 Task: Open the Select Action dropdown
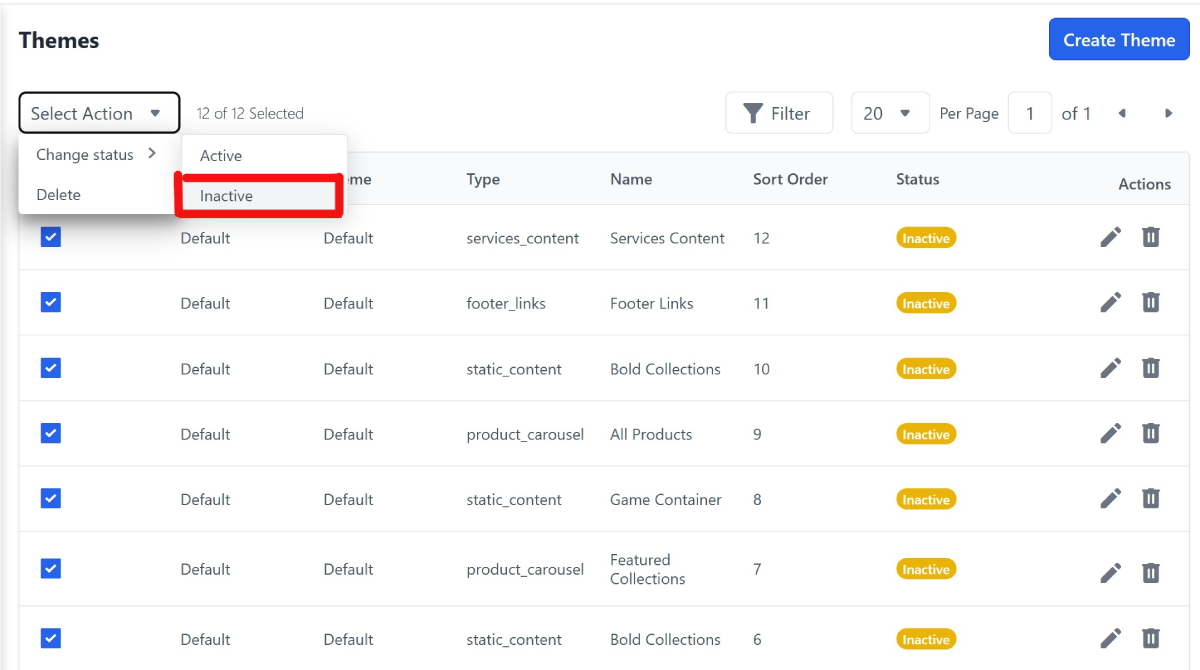99,113
